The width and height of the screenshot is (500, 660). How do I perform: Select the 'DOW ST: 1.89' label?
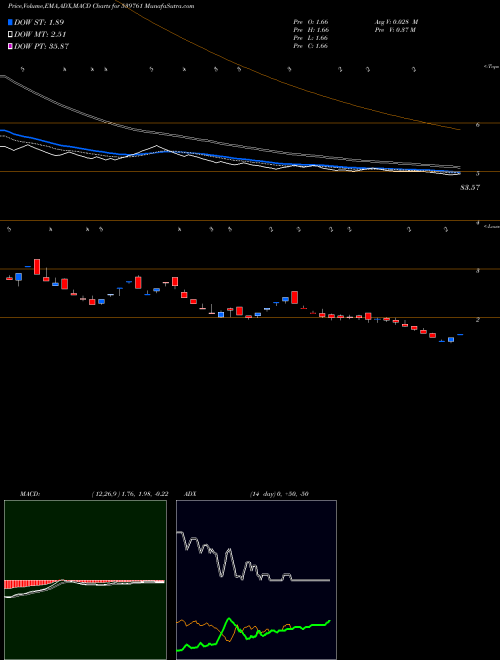click(39, 22)
